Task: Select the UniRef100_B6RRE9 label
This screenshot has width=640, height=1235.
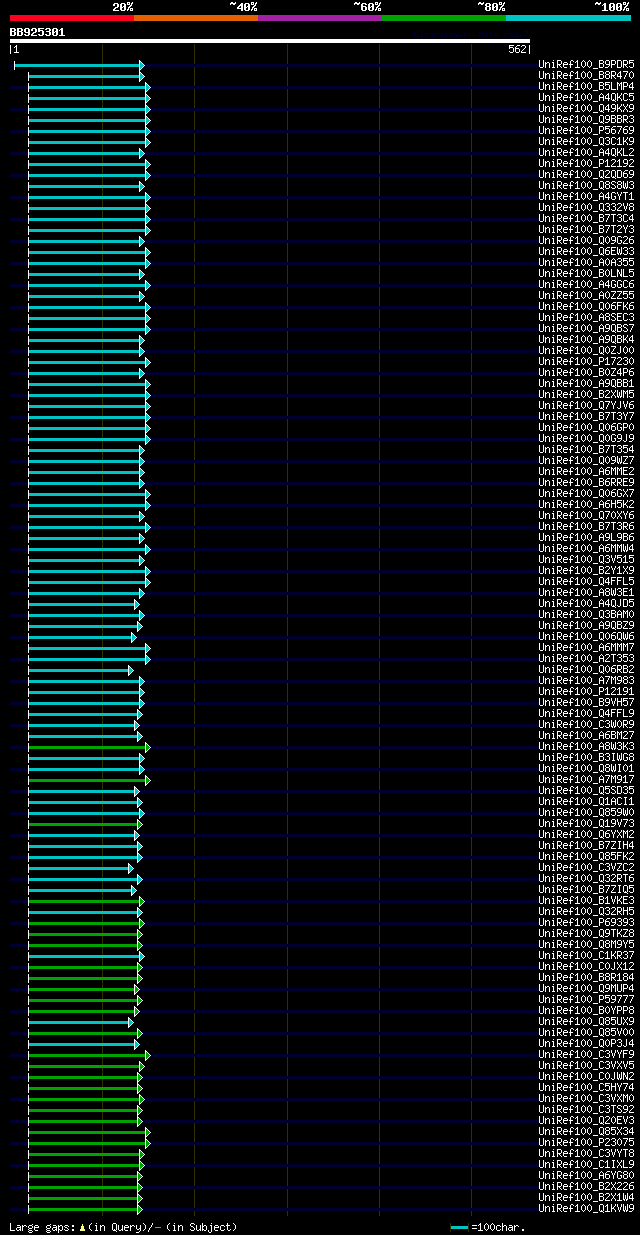Action: (x=586, y=482)
